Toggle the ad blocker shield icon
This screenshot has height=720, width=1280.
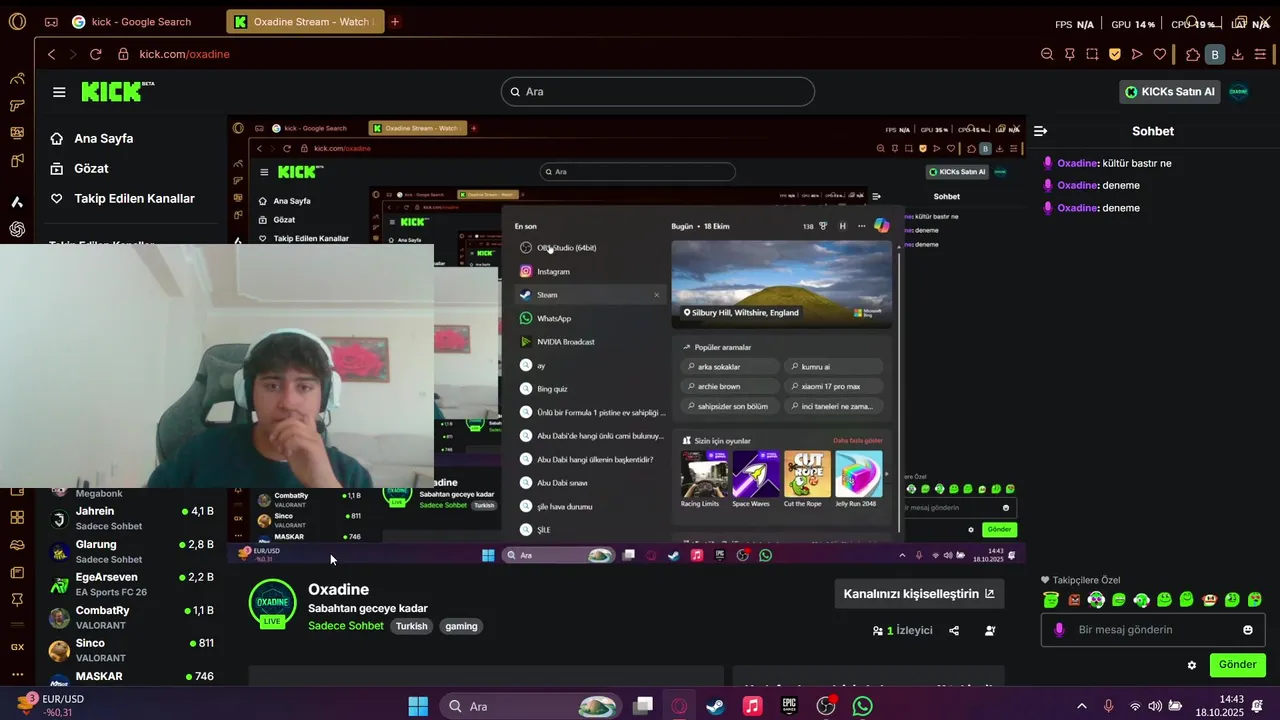click(1115, 54)
